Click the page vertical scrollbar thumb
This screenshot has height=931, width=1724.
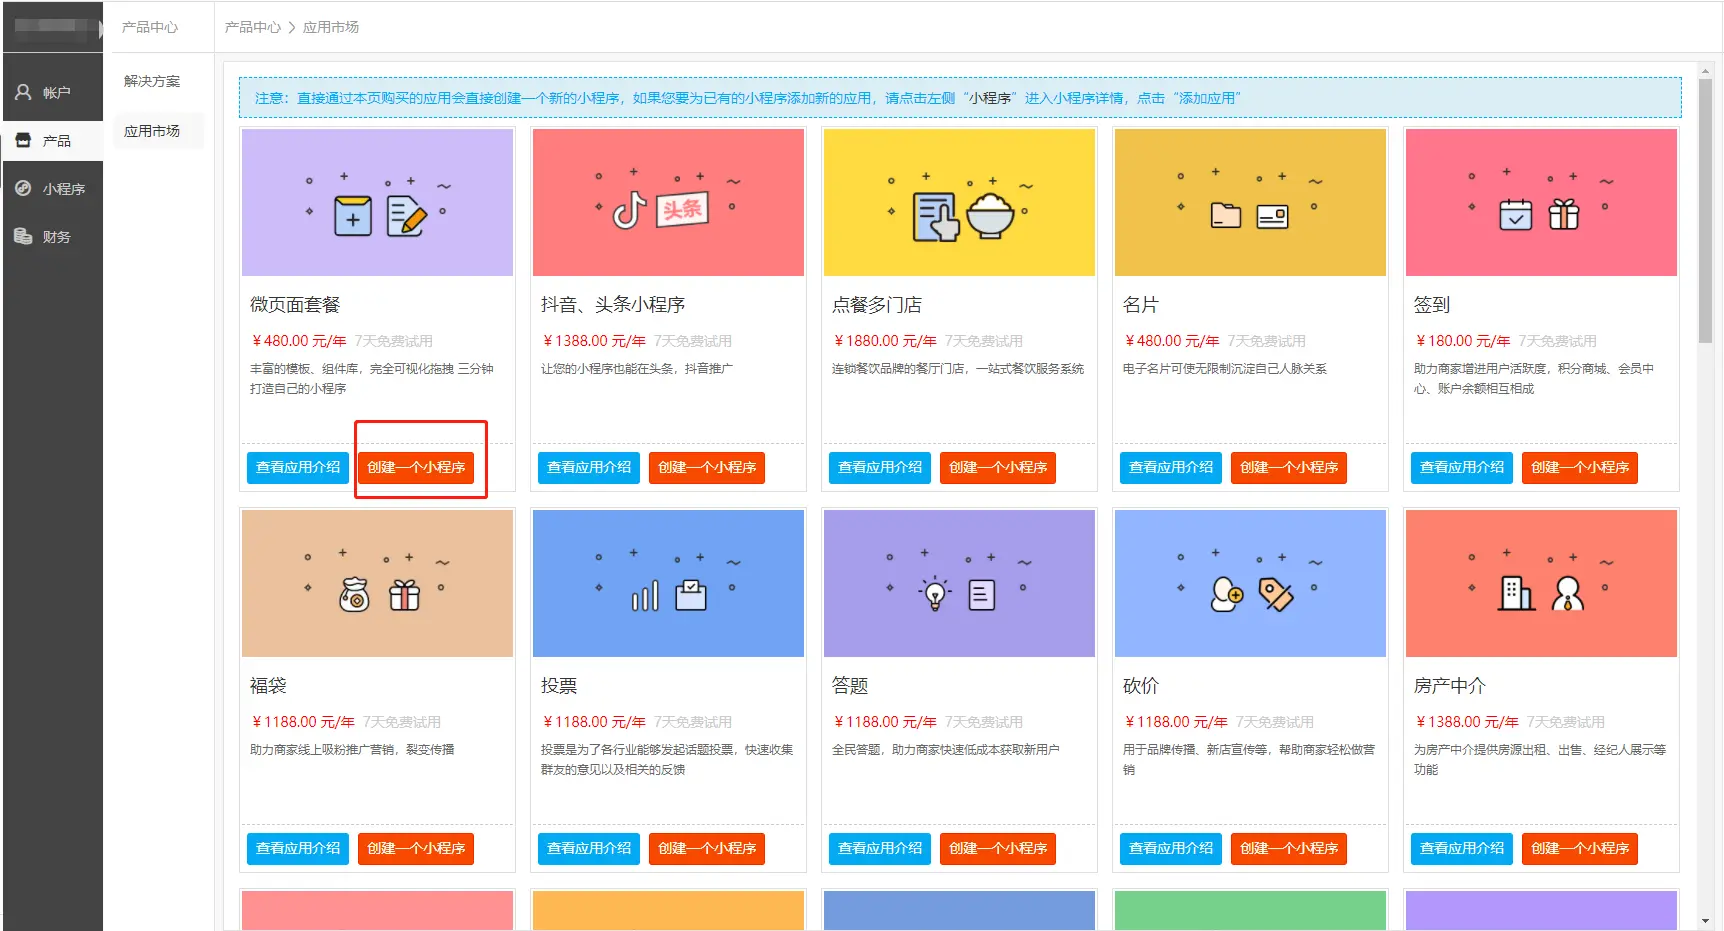tap(1705, 210)
